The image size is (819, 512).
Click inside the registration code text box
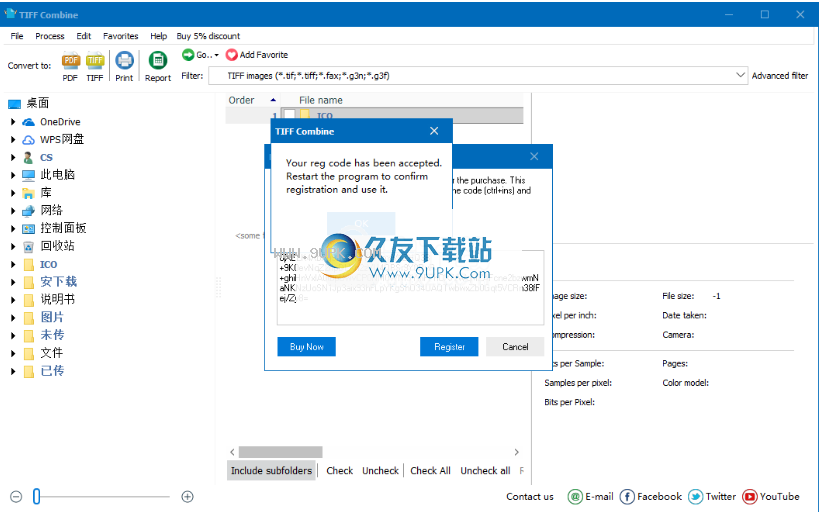pos(410,288)
